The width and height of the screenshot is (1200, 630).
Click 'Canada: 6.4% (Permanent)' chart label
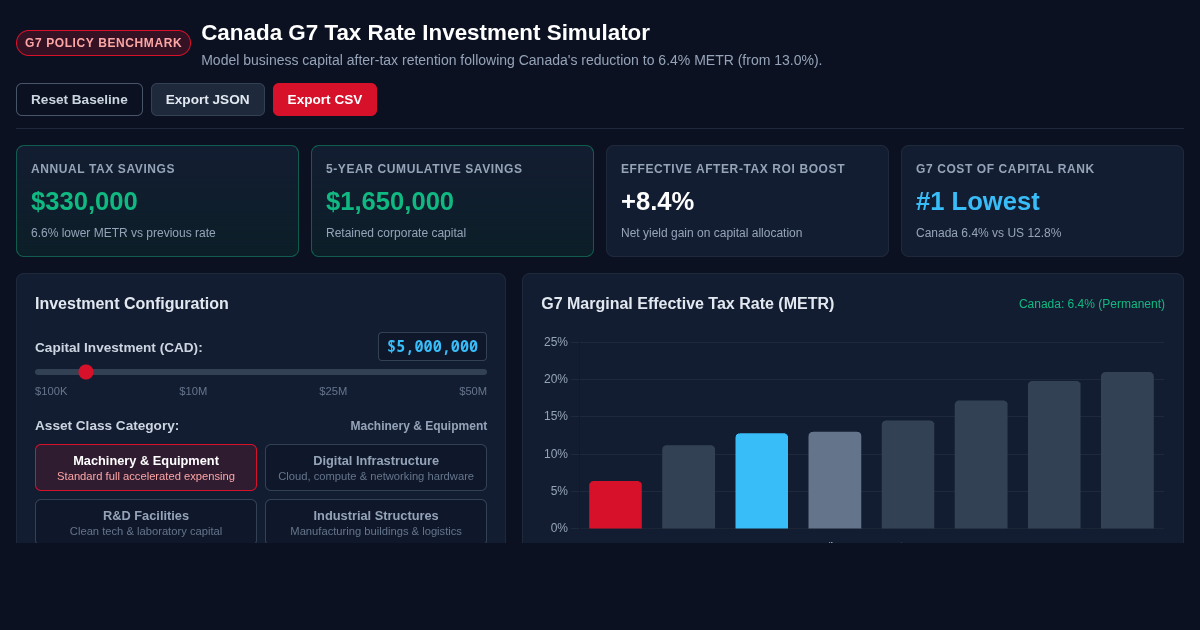1092,304
